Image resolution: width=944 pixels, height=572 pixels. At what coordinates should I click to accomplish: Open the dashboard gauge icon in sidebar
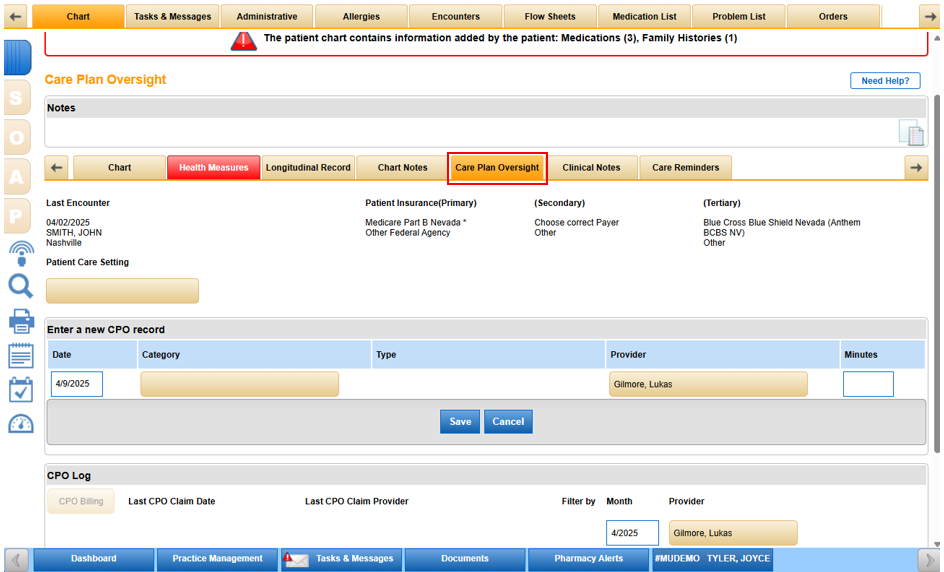coord(20,423)
